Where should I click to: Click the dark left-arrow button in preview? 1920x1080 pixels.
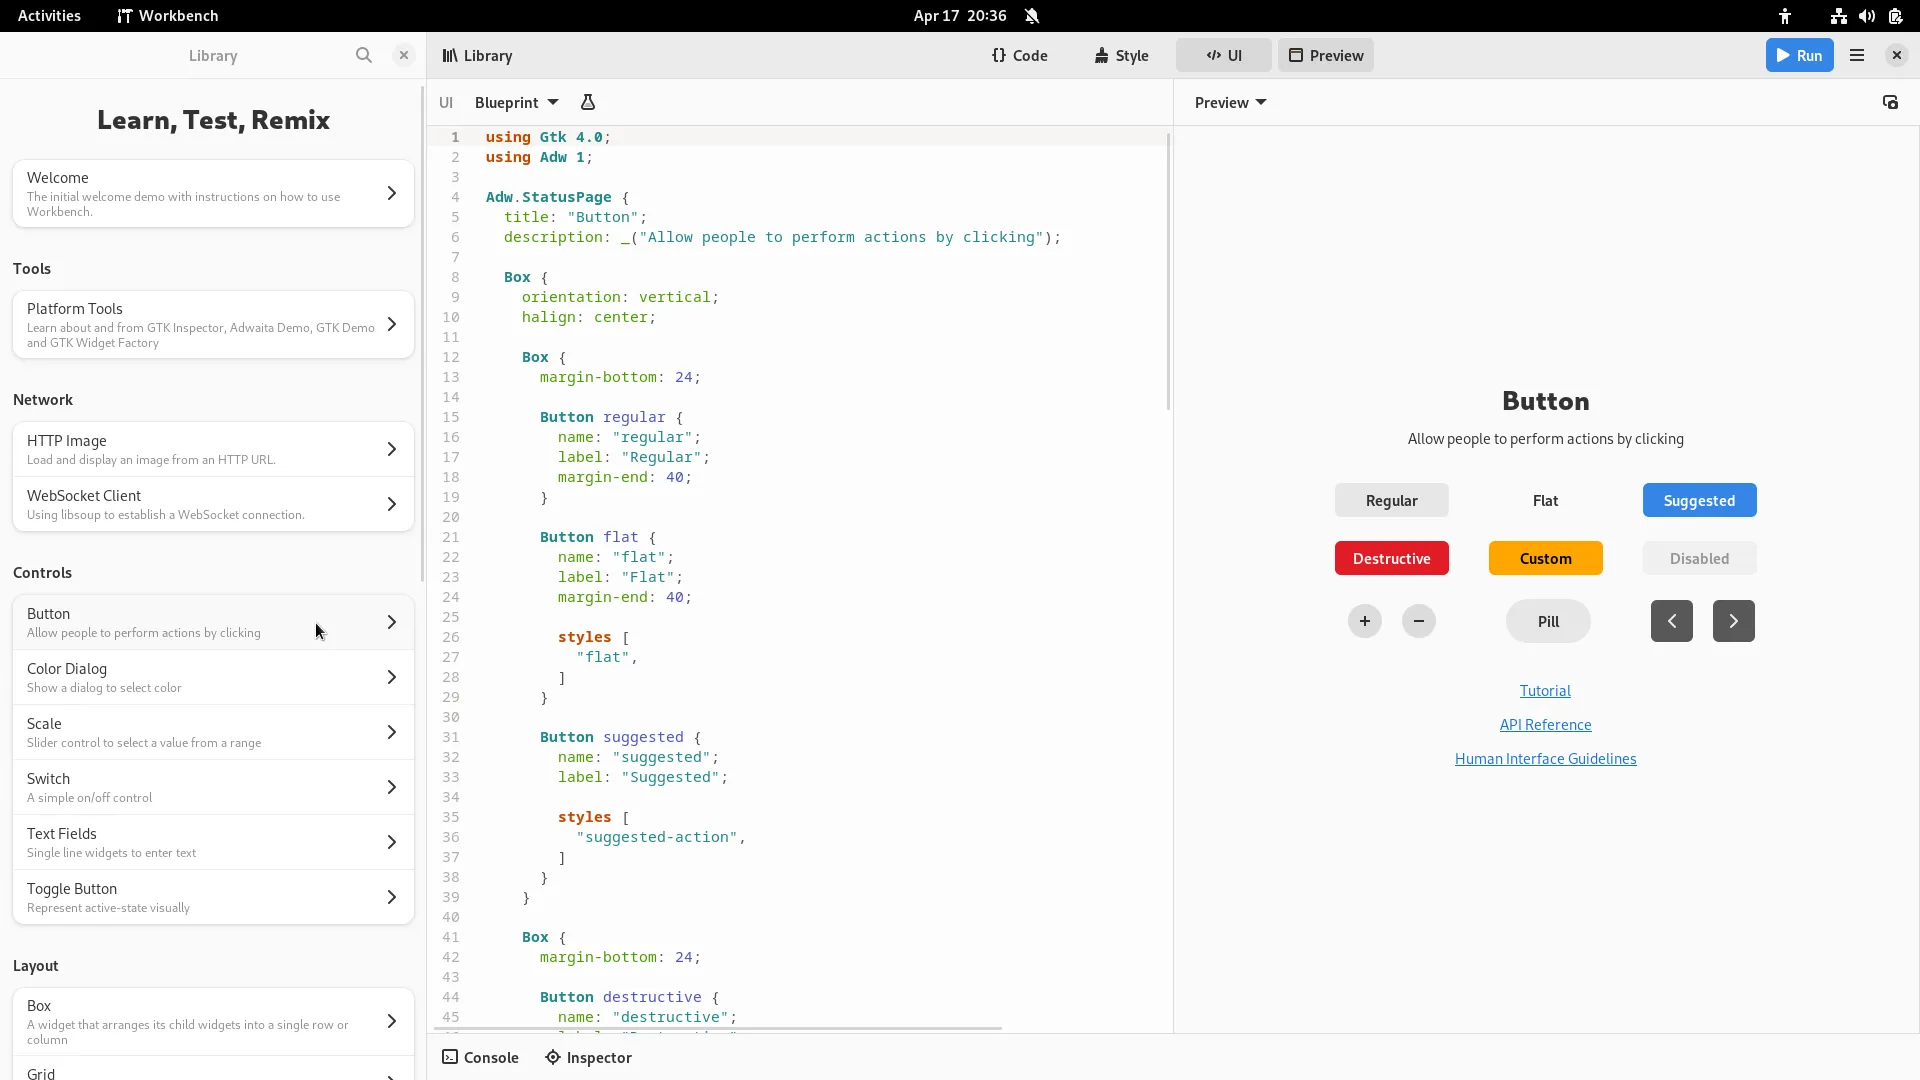point(1671,621)
